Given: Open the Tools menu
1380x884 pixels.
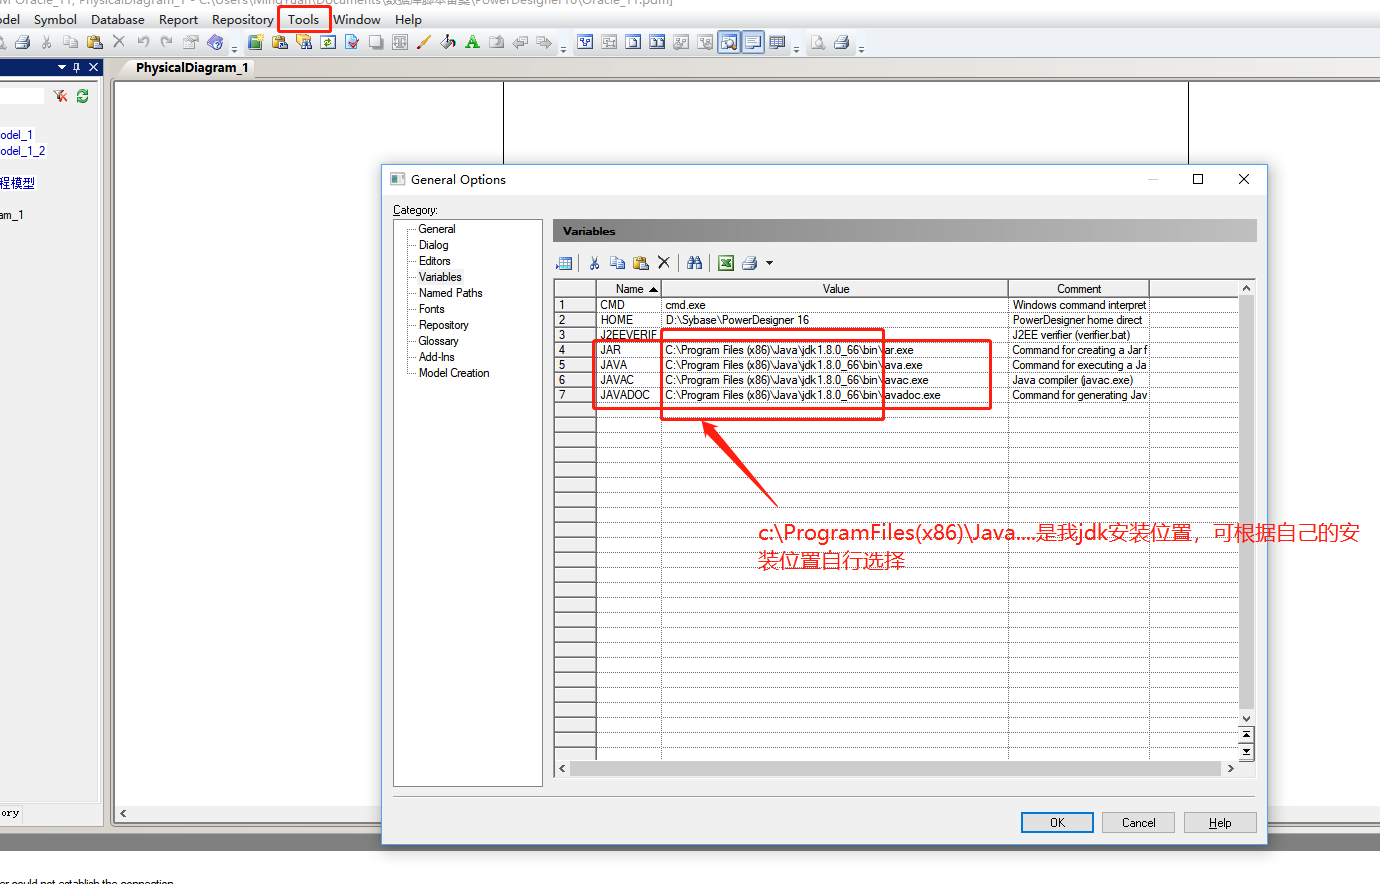Looking at the screenshot, I should tap(303, 19).
